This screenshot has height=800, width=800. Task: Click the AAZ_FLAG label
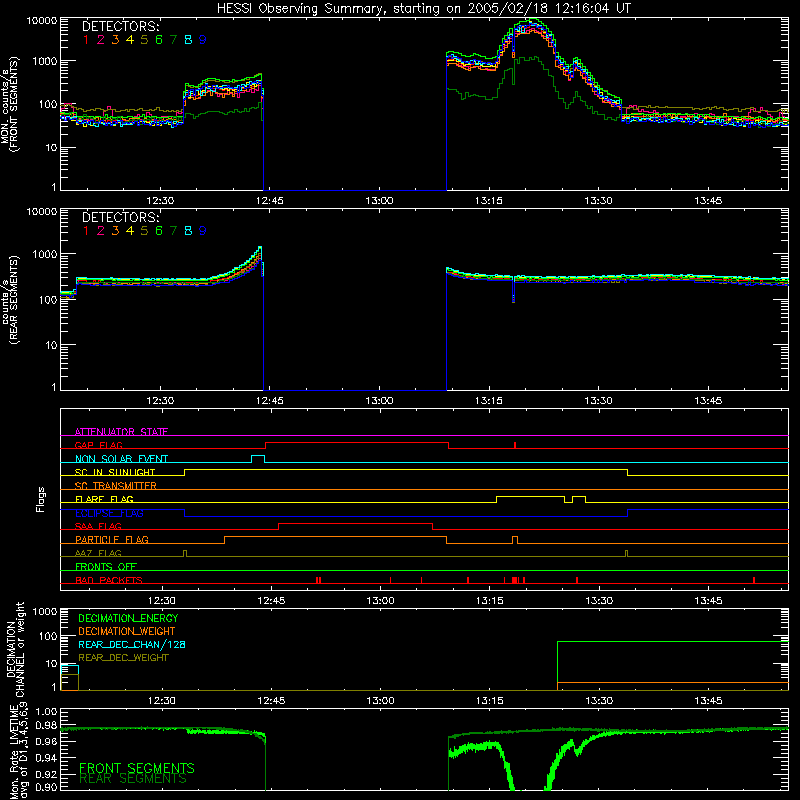click(98, 553)
